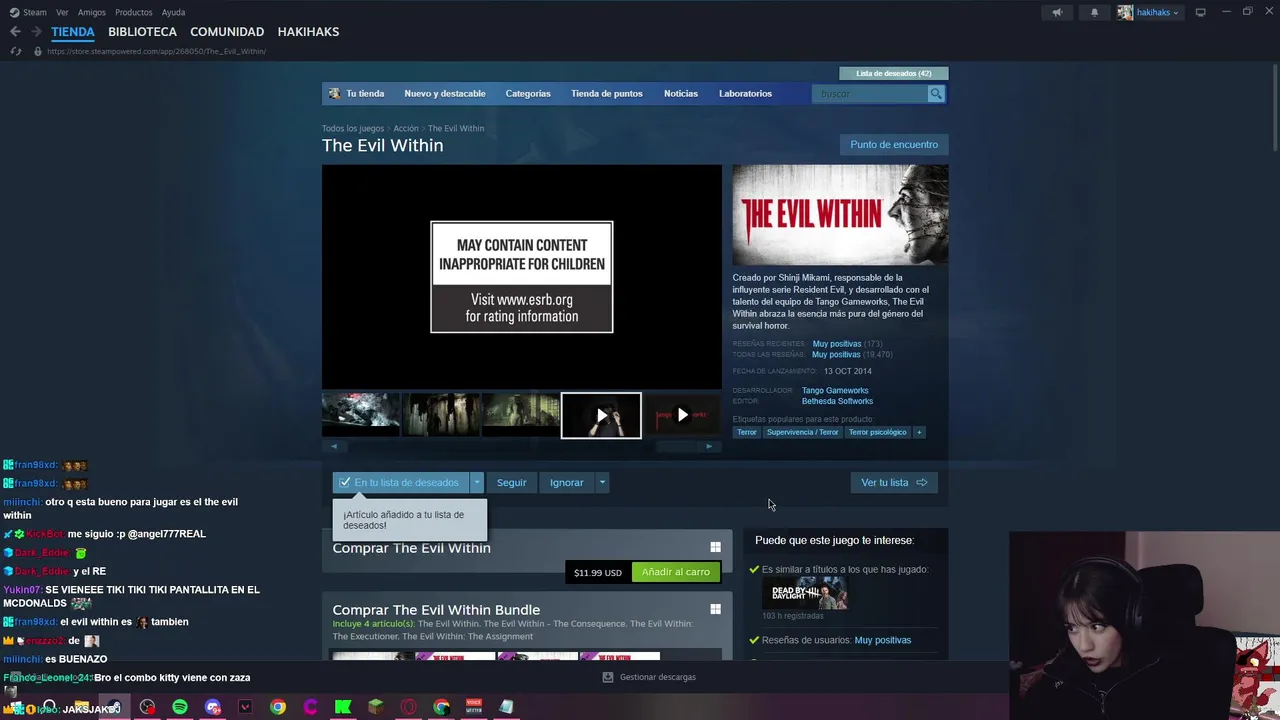Viewport: 1280px width, 720px height.
Task: Expand the wishlist button dropdown arrow
Action: coord(477,482)
